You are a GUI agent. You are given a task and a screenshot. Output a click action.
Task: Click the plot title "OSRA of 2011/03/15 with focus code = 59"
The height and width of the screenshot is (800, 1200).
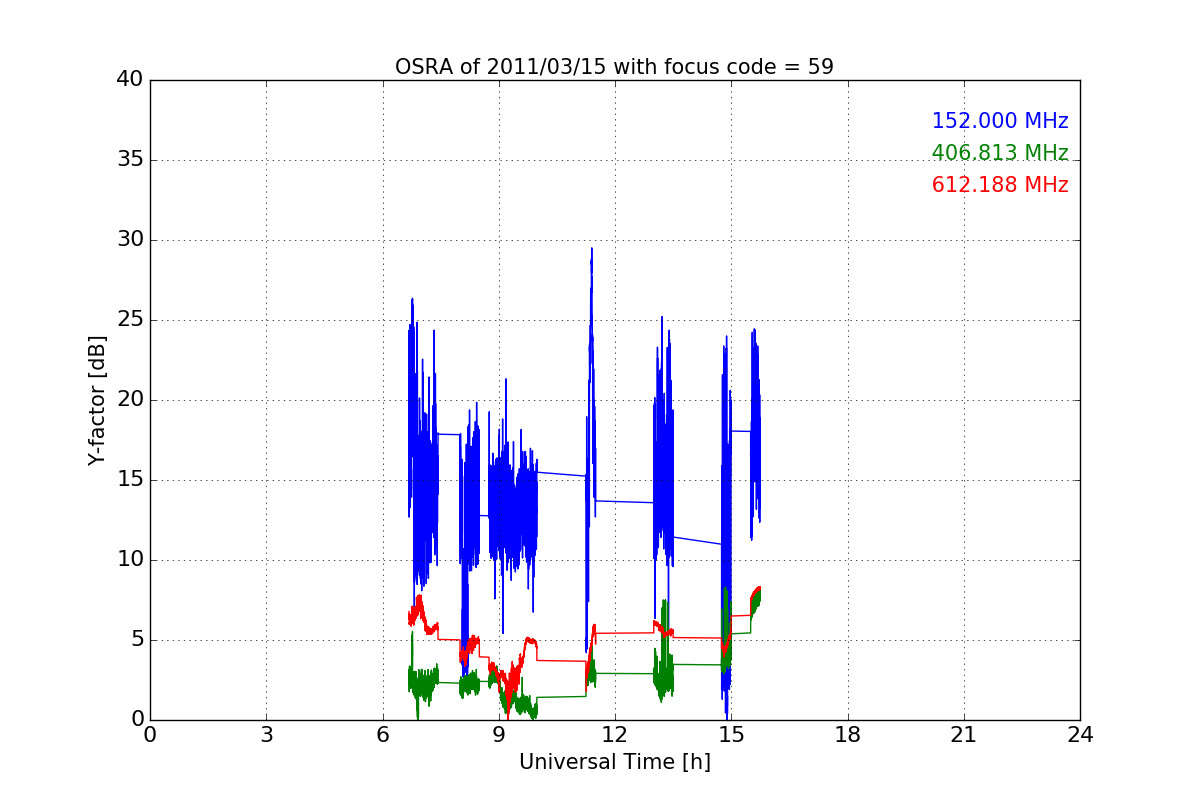(614, 67)
